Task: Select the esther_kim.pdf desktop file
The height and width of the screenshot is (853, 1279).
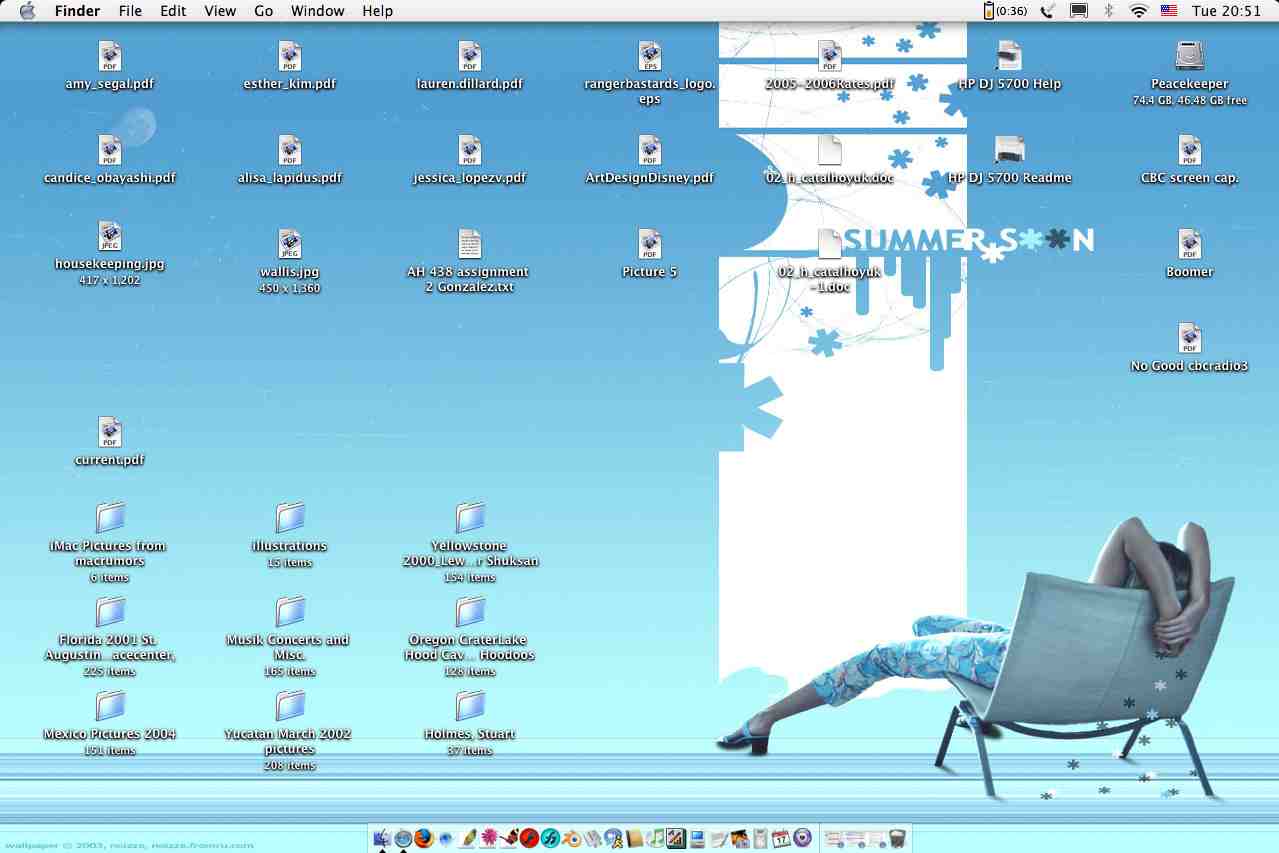Action: (290, 57)
